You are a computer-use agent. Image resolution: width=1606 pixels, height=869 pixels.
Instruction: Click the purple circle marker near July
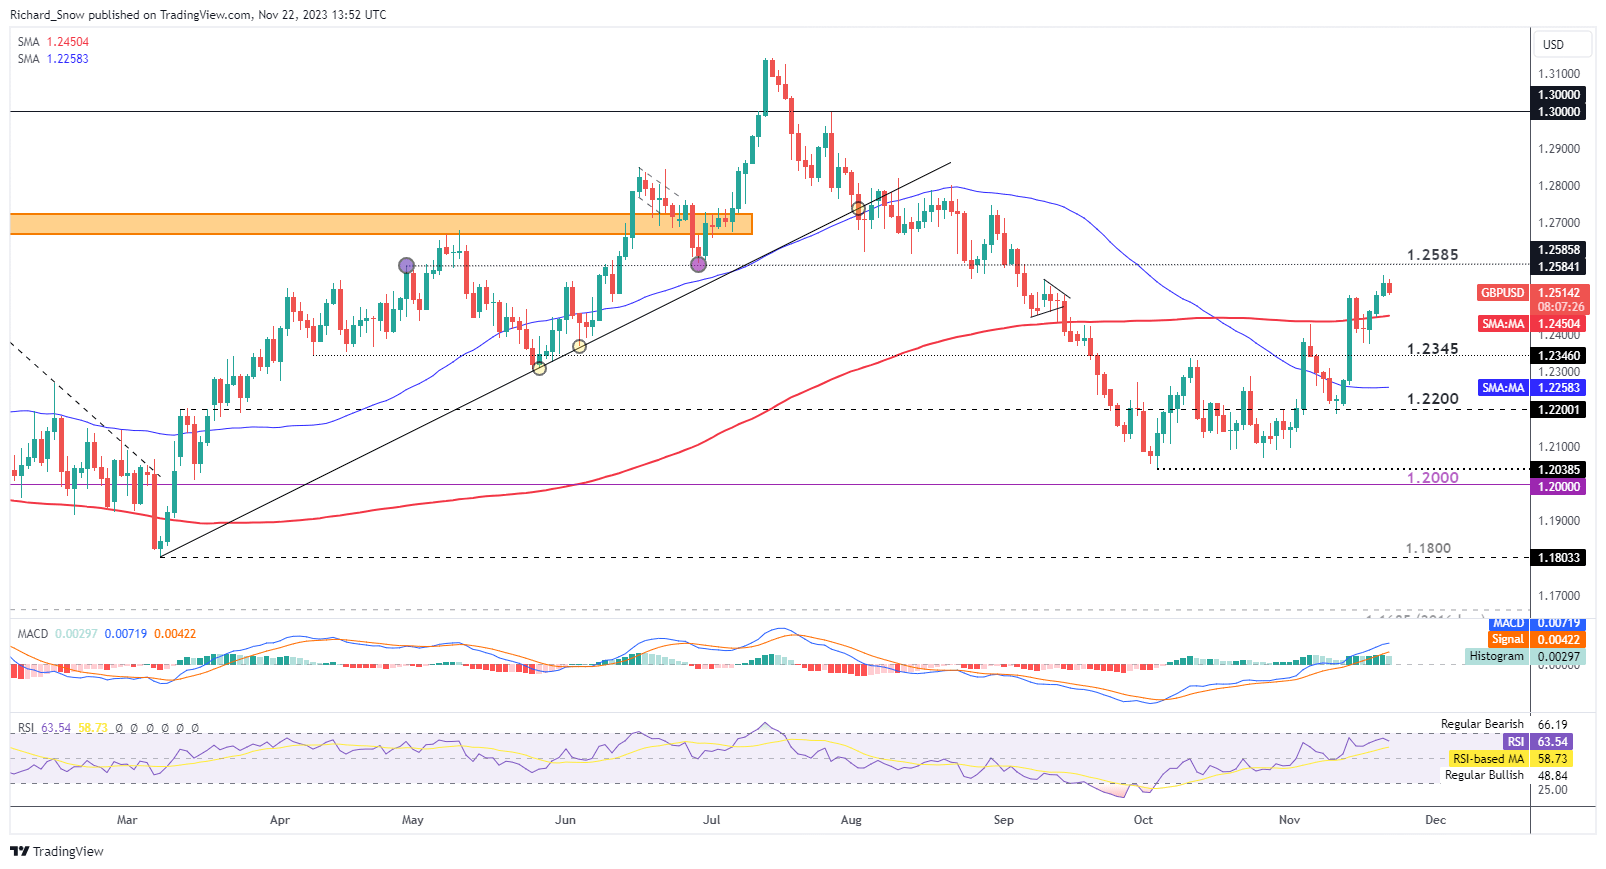click(x=699, y=264)
